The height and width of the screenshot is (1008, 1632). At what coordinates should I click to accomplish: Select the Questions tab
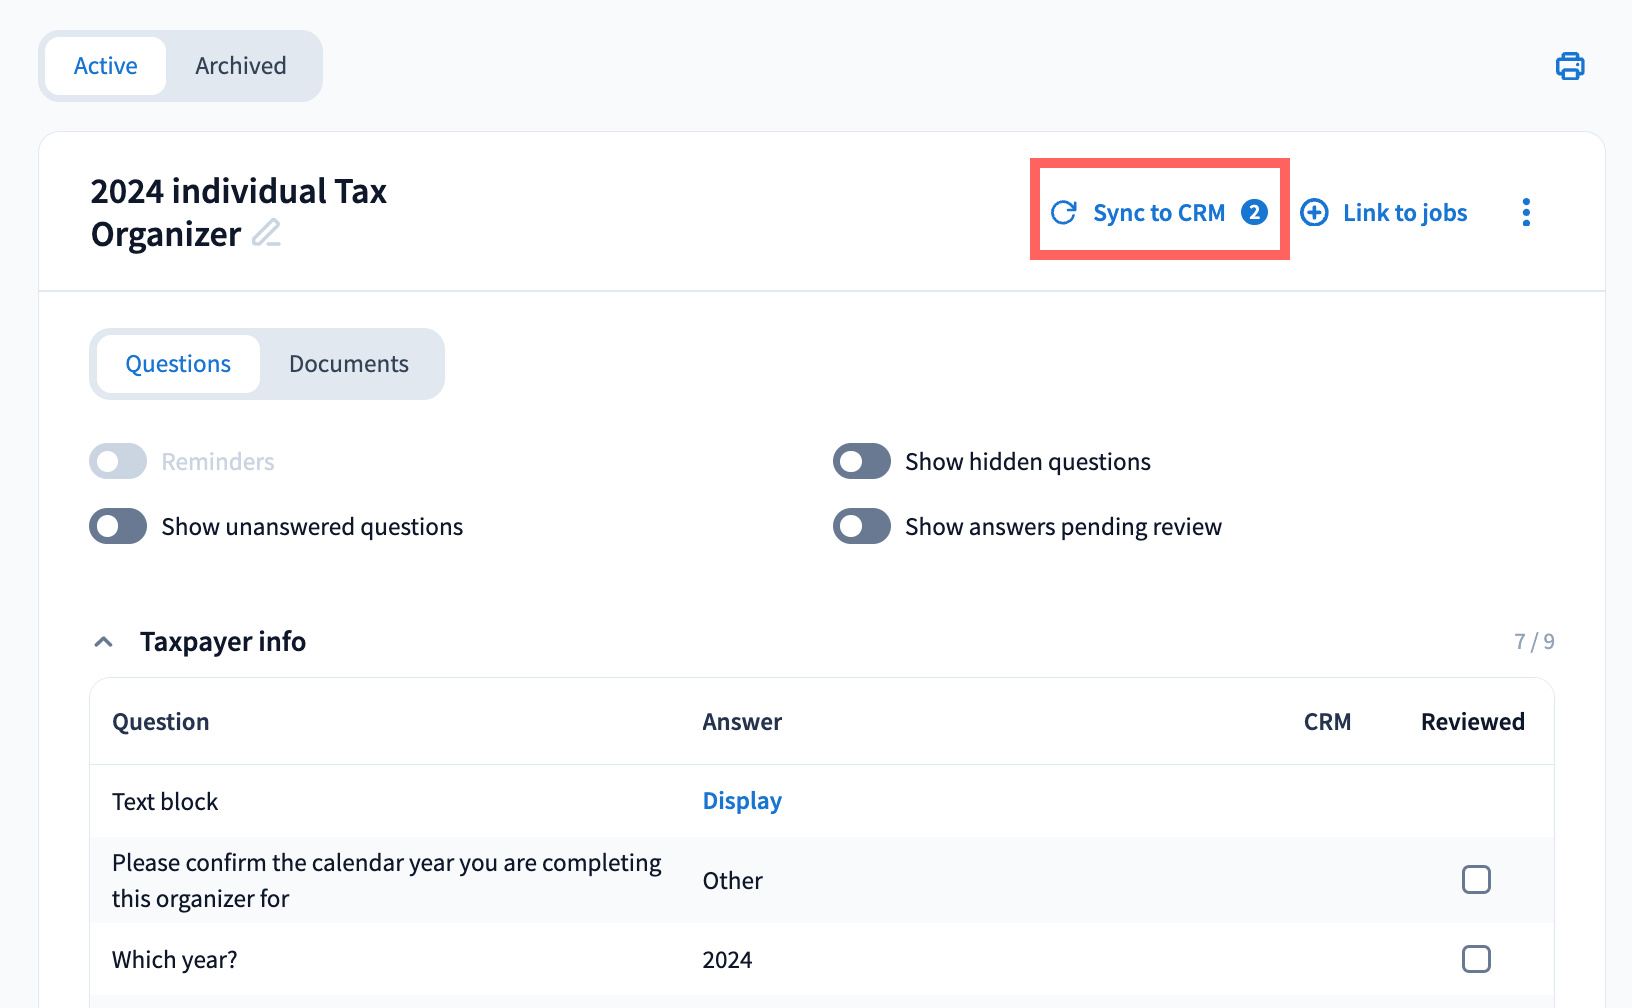click(178, 364)
